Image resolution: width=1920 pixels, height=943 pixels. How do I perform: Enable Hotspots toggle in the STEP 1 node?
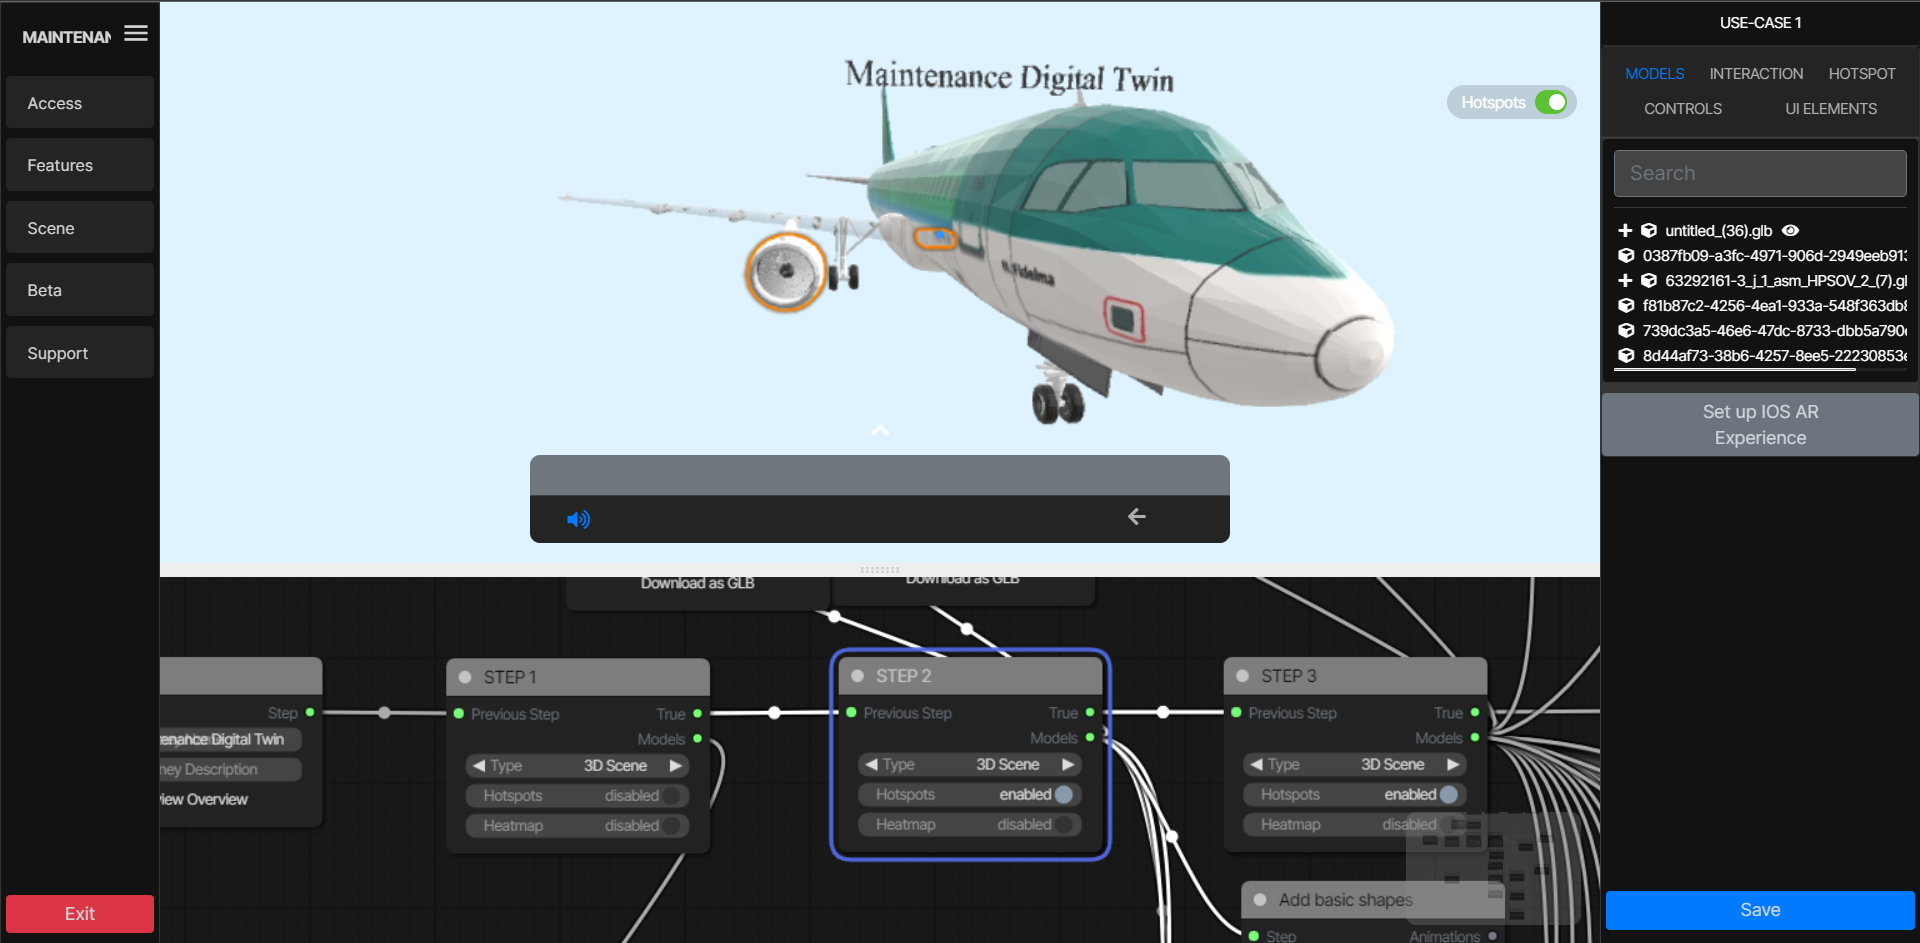672,796
